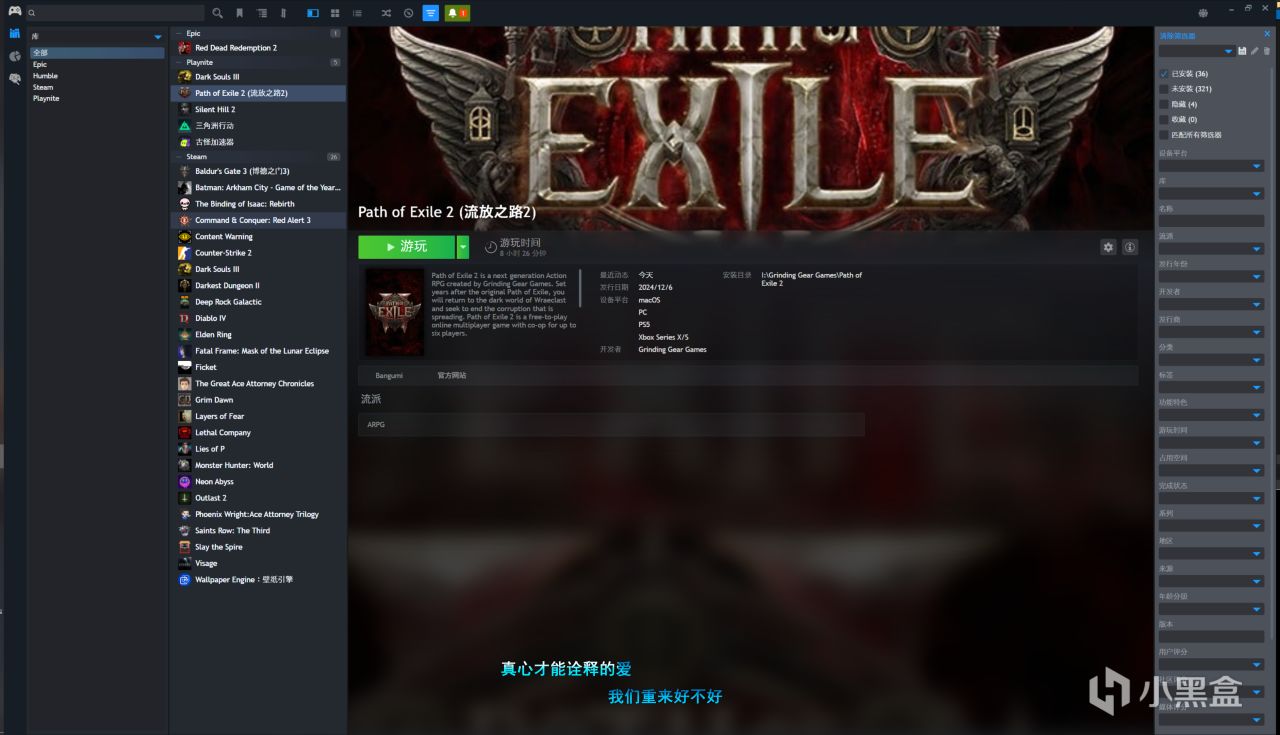The image size is (1280, 735).
Task: Open the sort order icon in toolbar
Action: point(283,13)
